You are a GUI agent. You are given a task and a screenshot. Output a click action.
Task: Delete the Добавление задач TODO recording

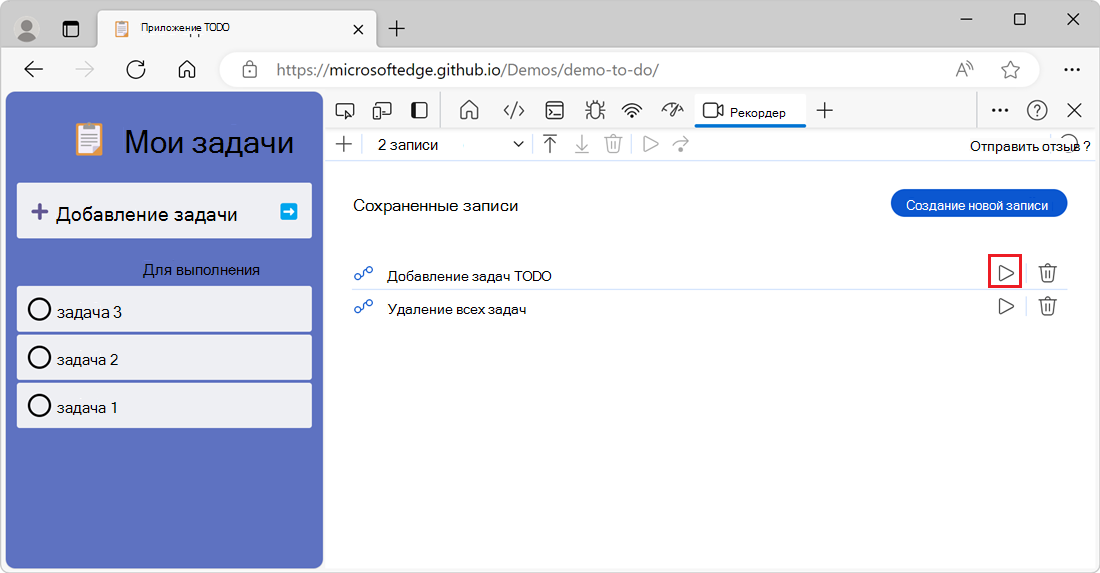[x=1047, y=272]
